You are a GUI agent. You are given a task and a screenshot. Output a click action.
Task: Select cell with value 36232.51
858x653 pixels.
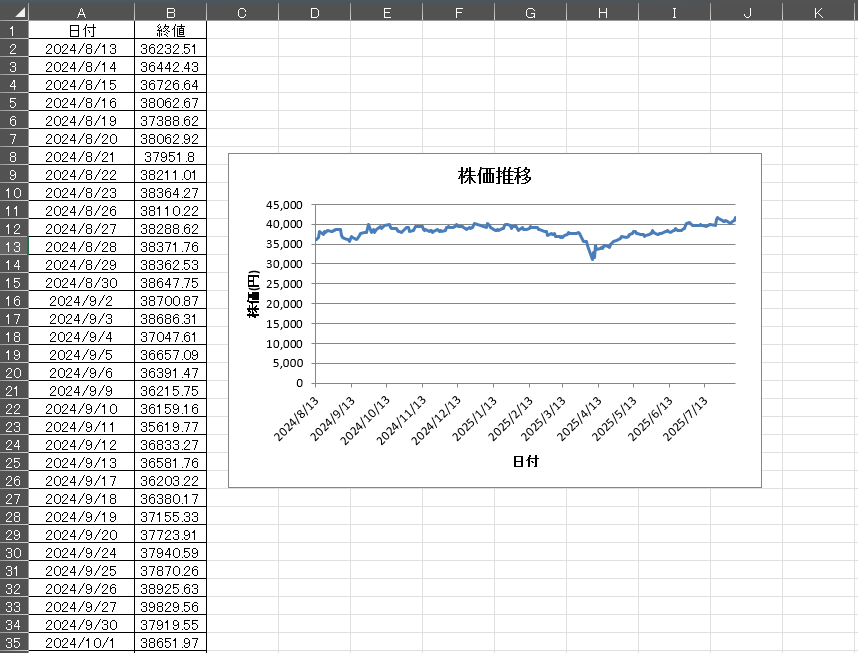[170, 49]
